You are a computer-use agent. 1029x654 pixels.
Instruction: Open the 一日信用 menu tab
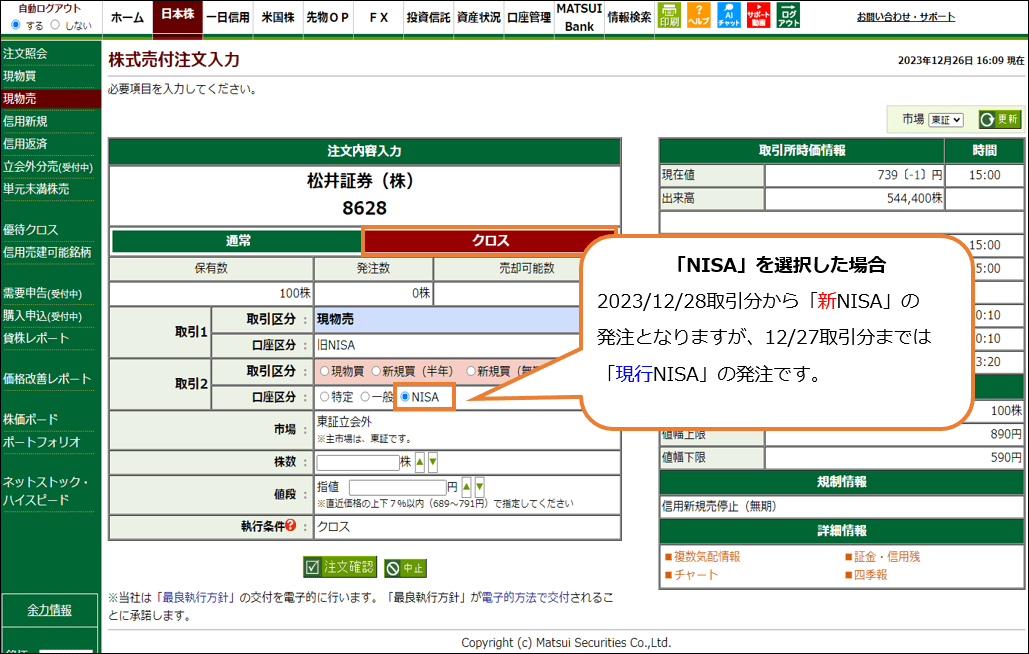click(228, 18)
